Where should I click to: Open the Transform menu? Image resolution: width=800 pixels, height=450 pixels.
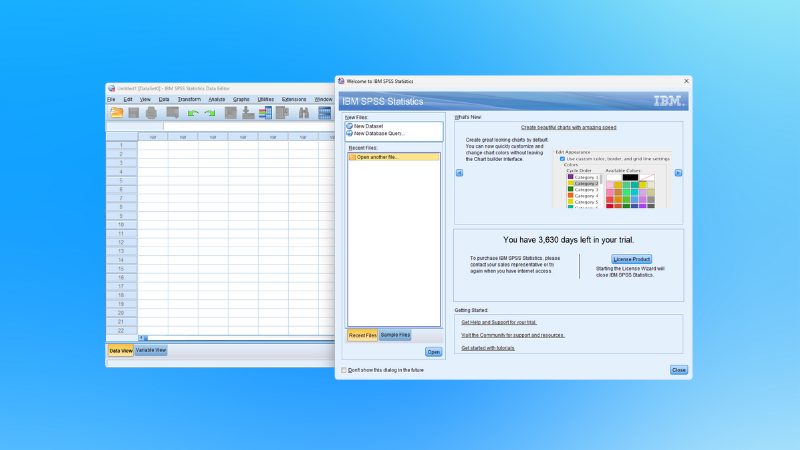point(189,99)
